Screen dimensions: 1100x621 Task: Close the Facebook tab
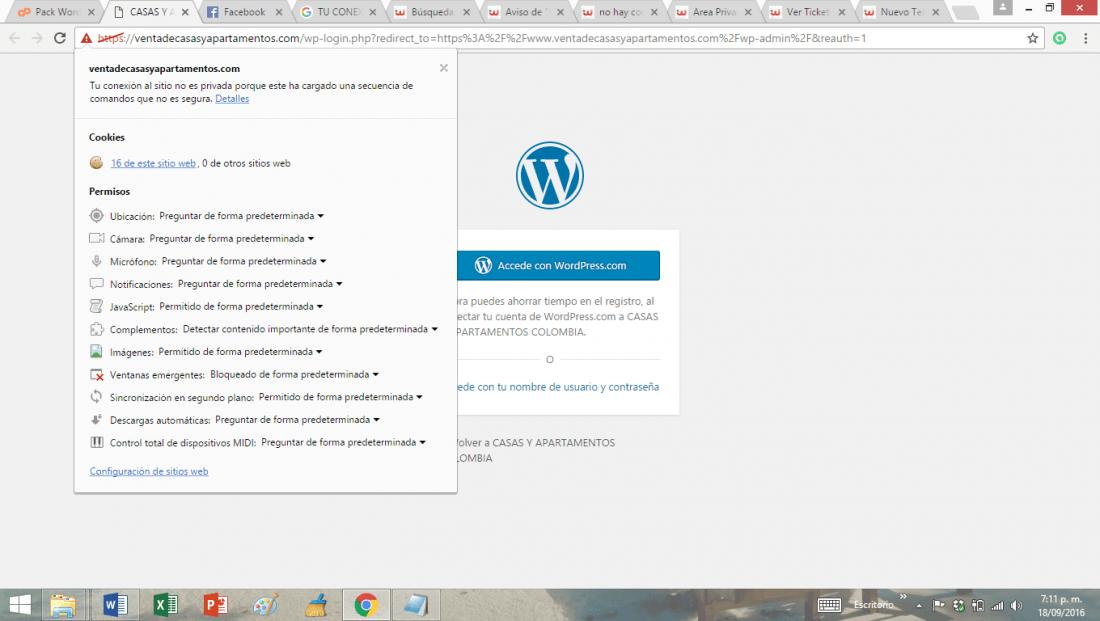pyautogui.click(x=279, y=12)
